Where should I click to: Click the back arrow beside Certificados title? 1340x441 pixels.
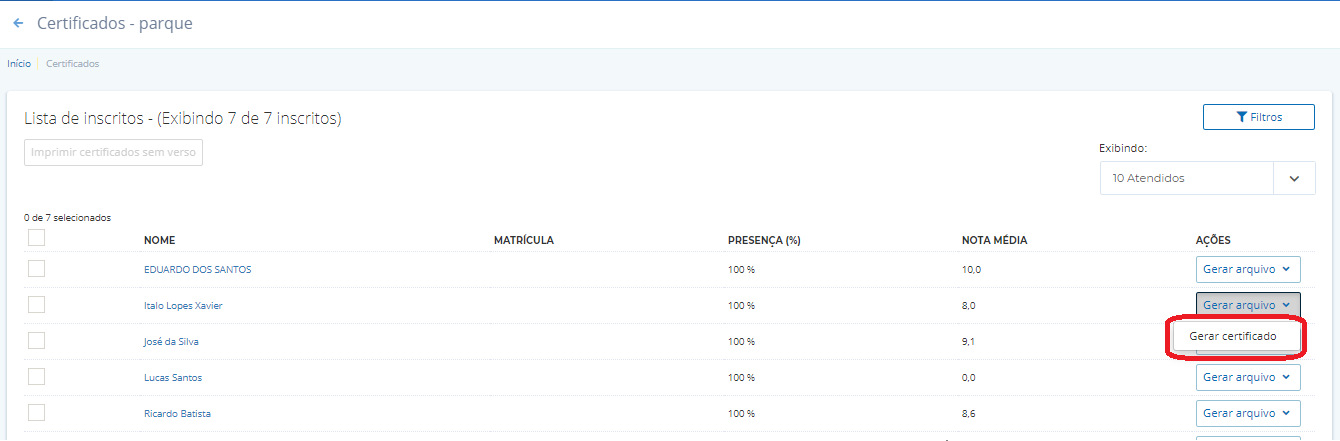[x=18, y=23]
